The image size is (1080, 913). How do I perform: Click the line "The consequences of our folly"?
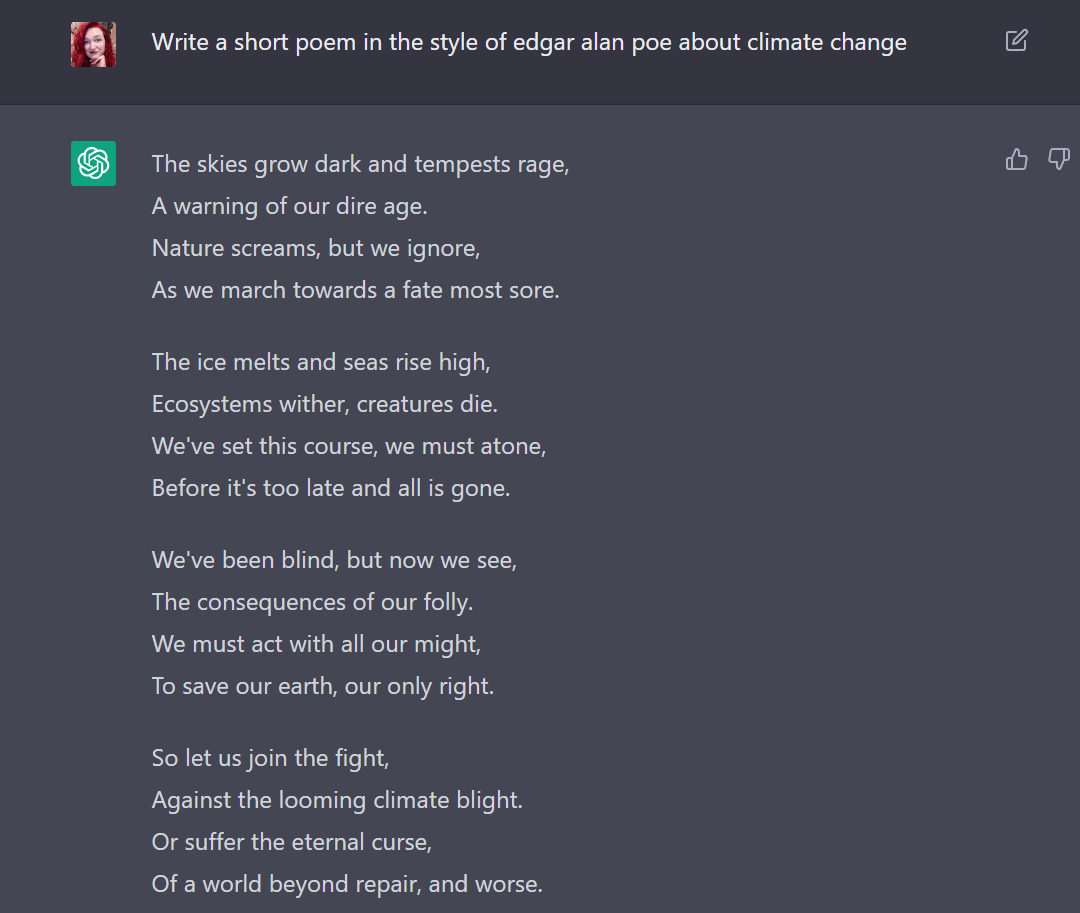(312, 602)
